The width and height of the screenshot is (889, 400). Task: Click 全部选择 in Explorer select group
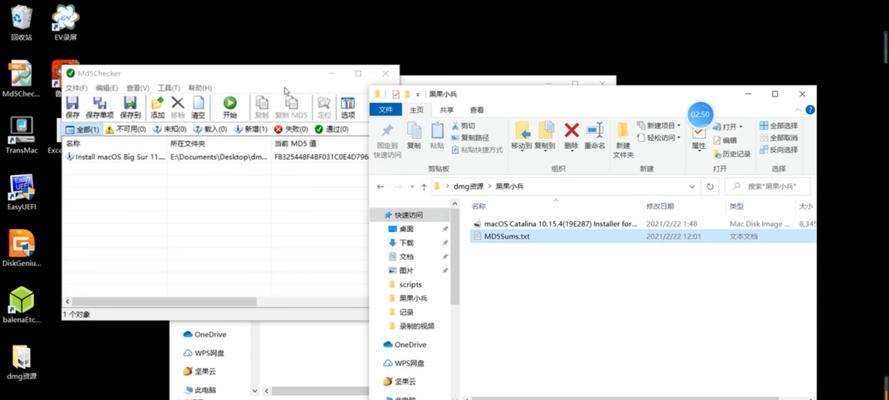pyautogui.click(x=778, y=125)
